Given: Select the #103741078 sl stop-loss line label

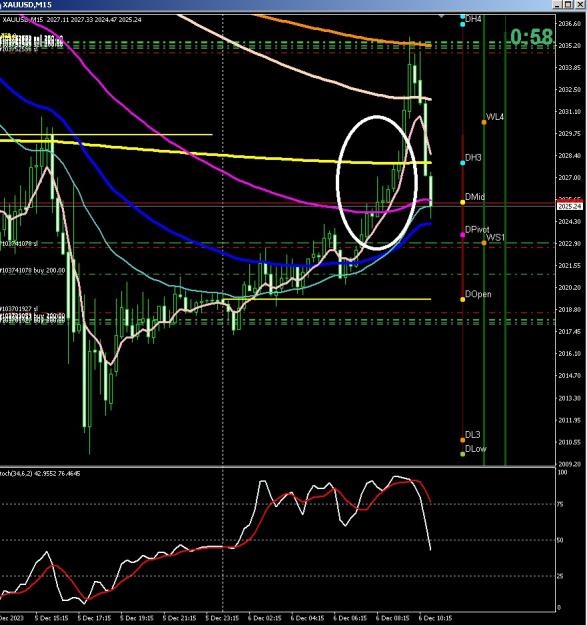Looking at the screenshot, I should pyautogui.click(x=19, y=244).
